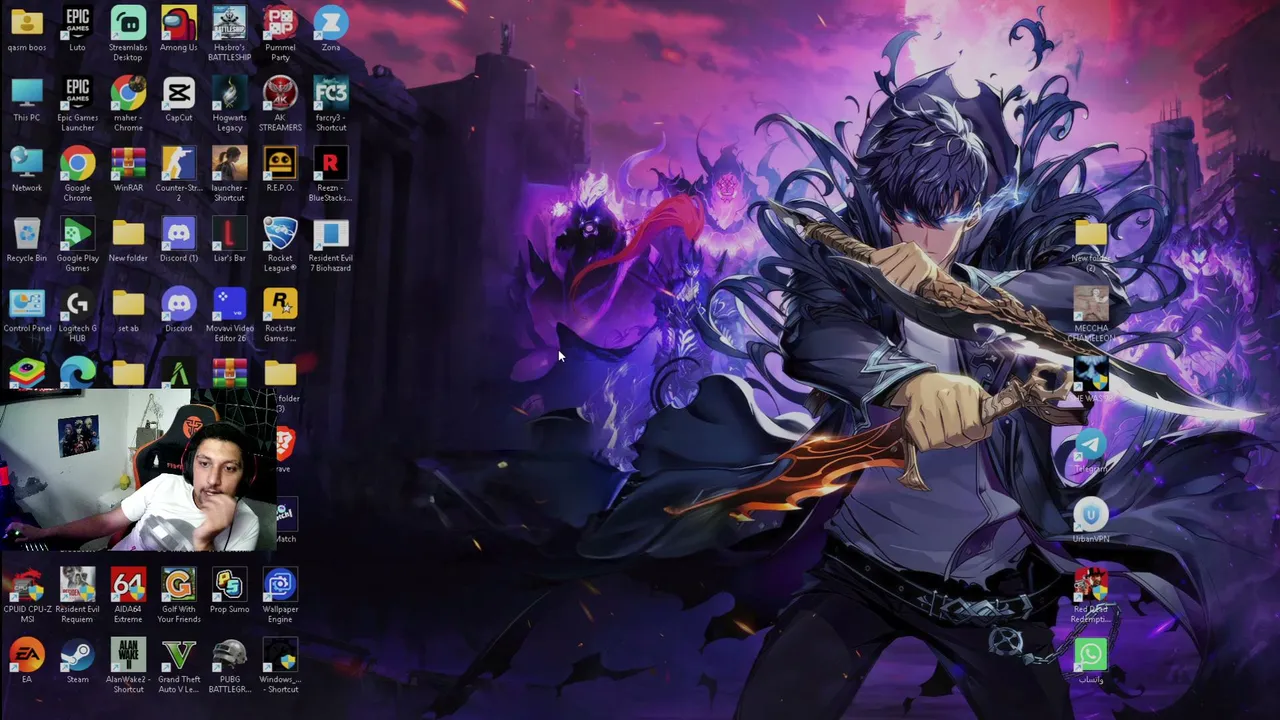This screenshot has width=1280, height=720.
Task: Select the AK STREAMERS shortcut
Action: [280, 104]
